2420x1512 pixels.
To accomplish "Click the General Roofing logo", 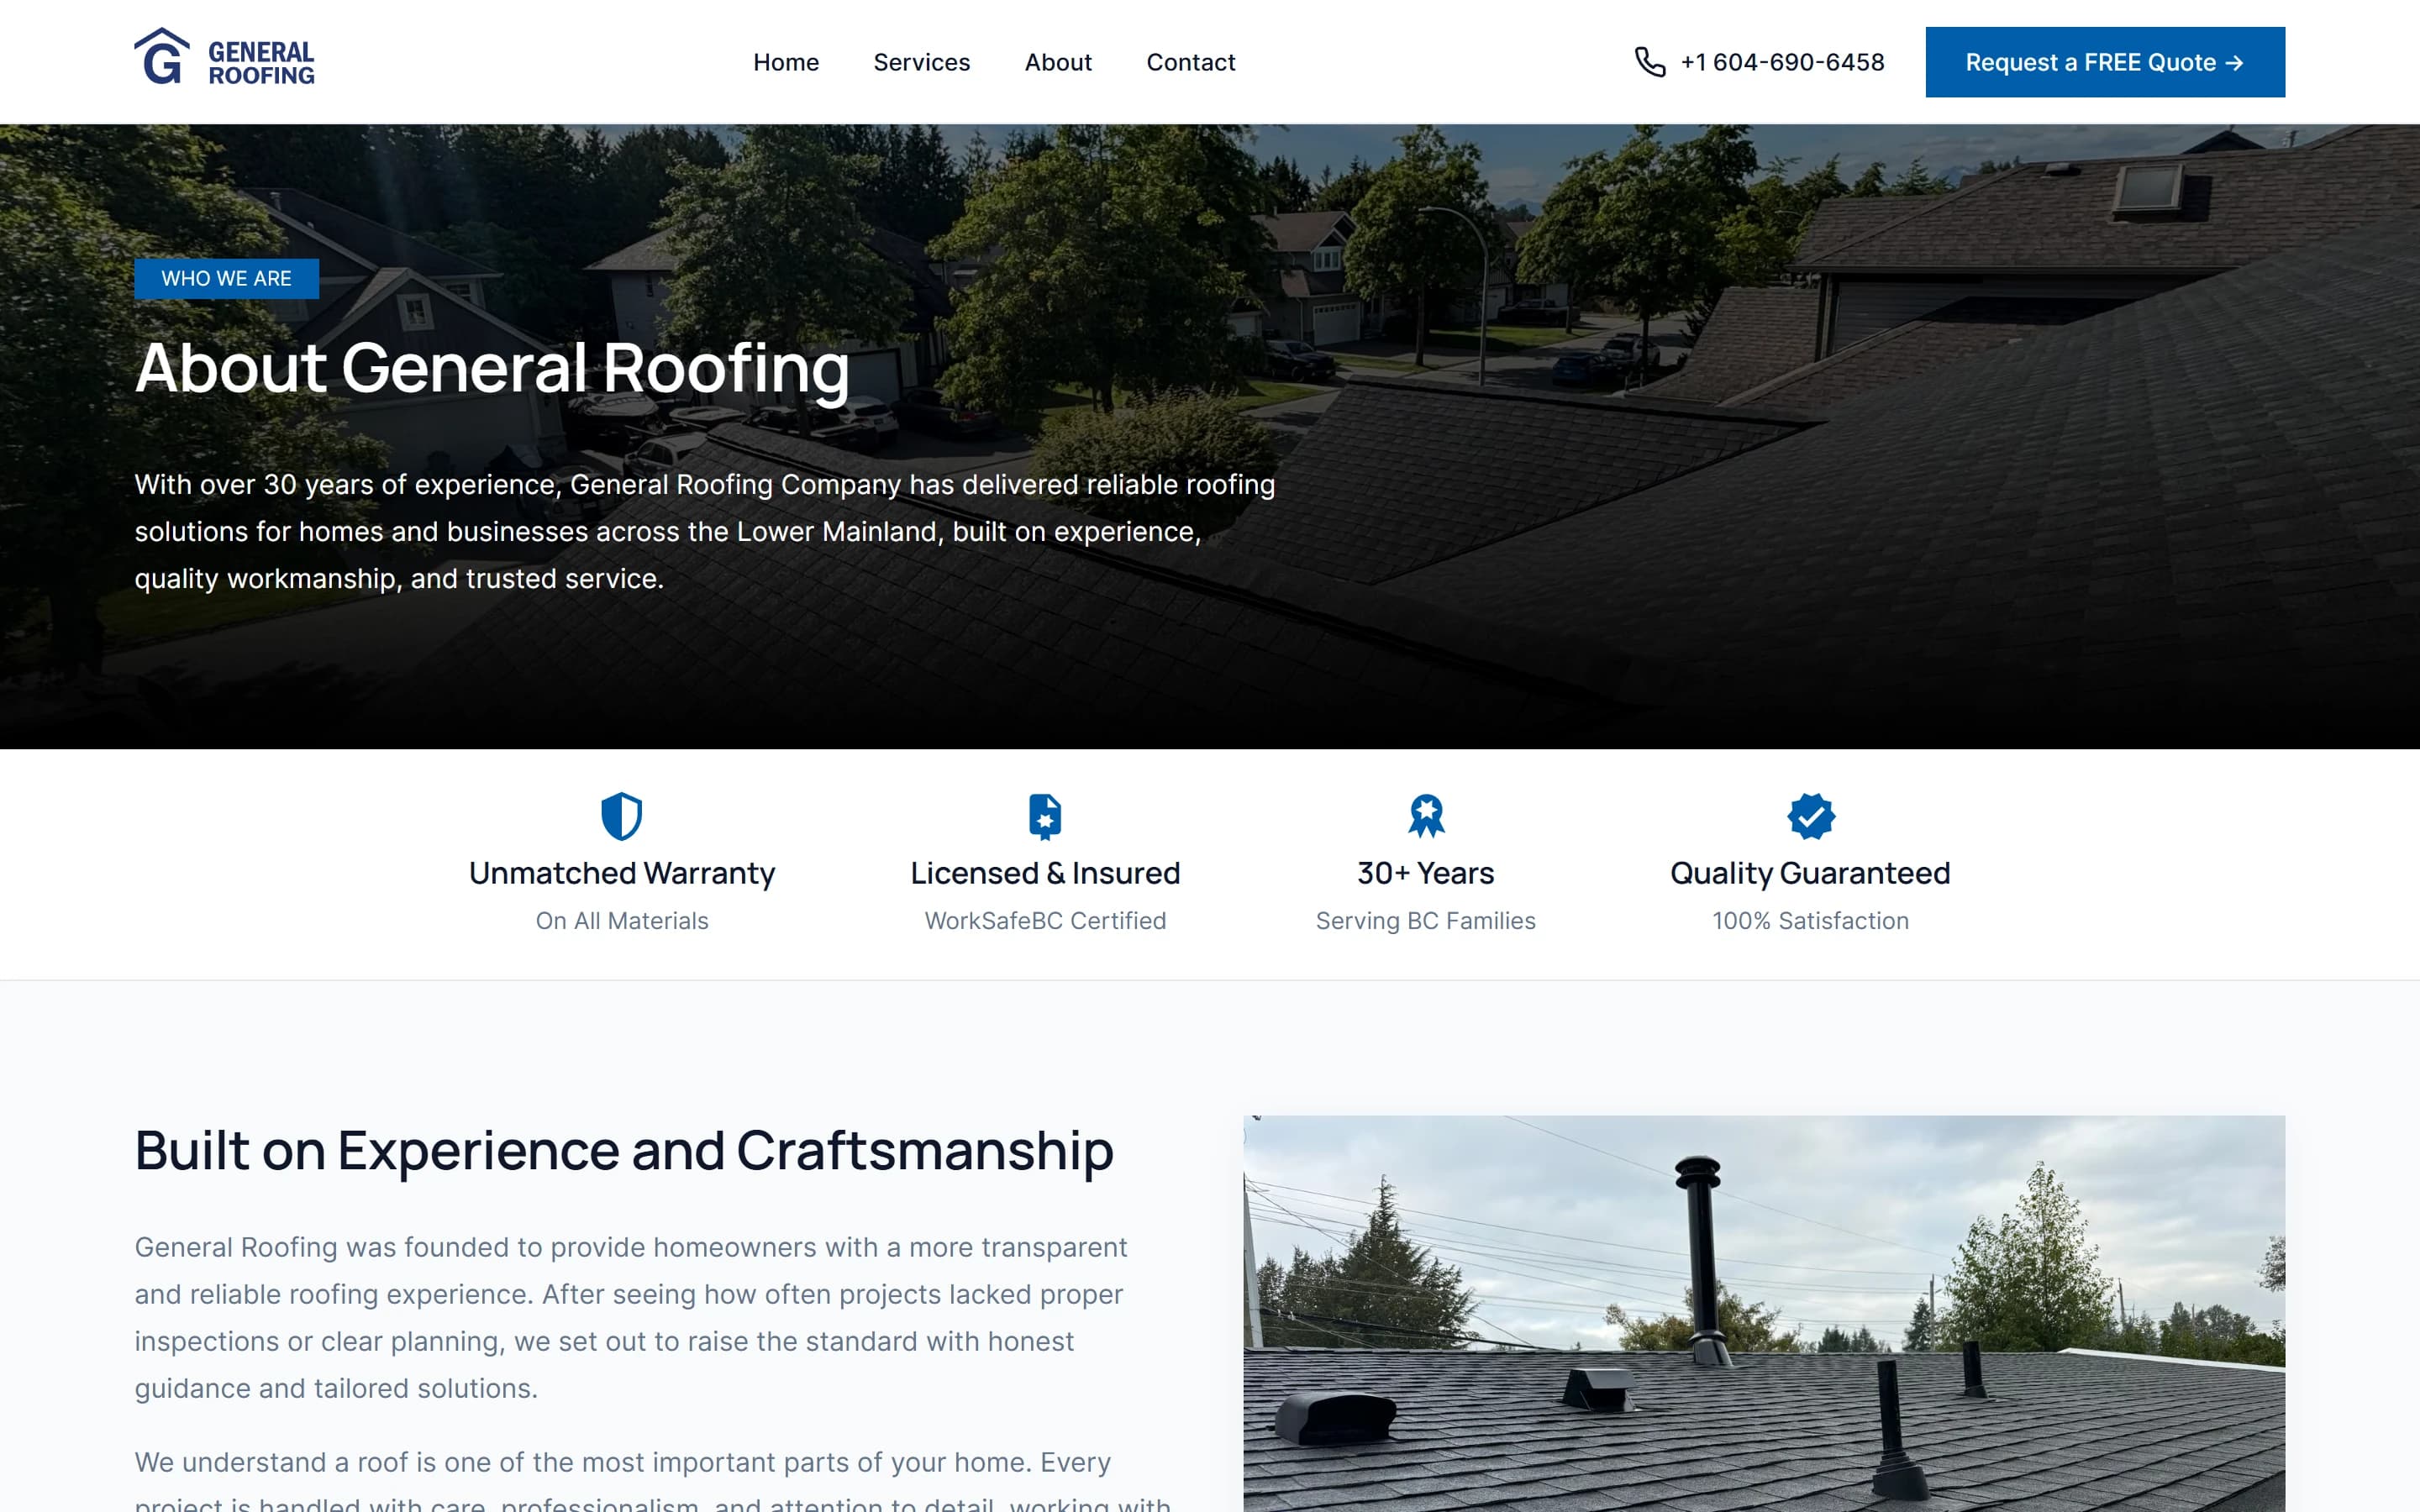I will 225,58.
